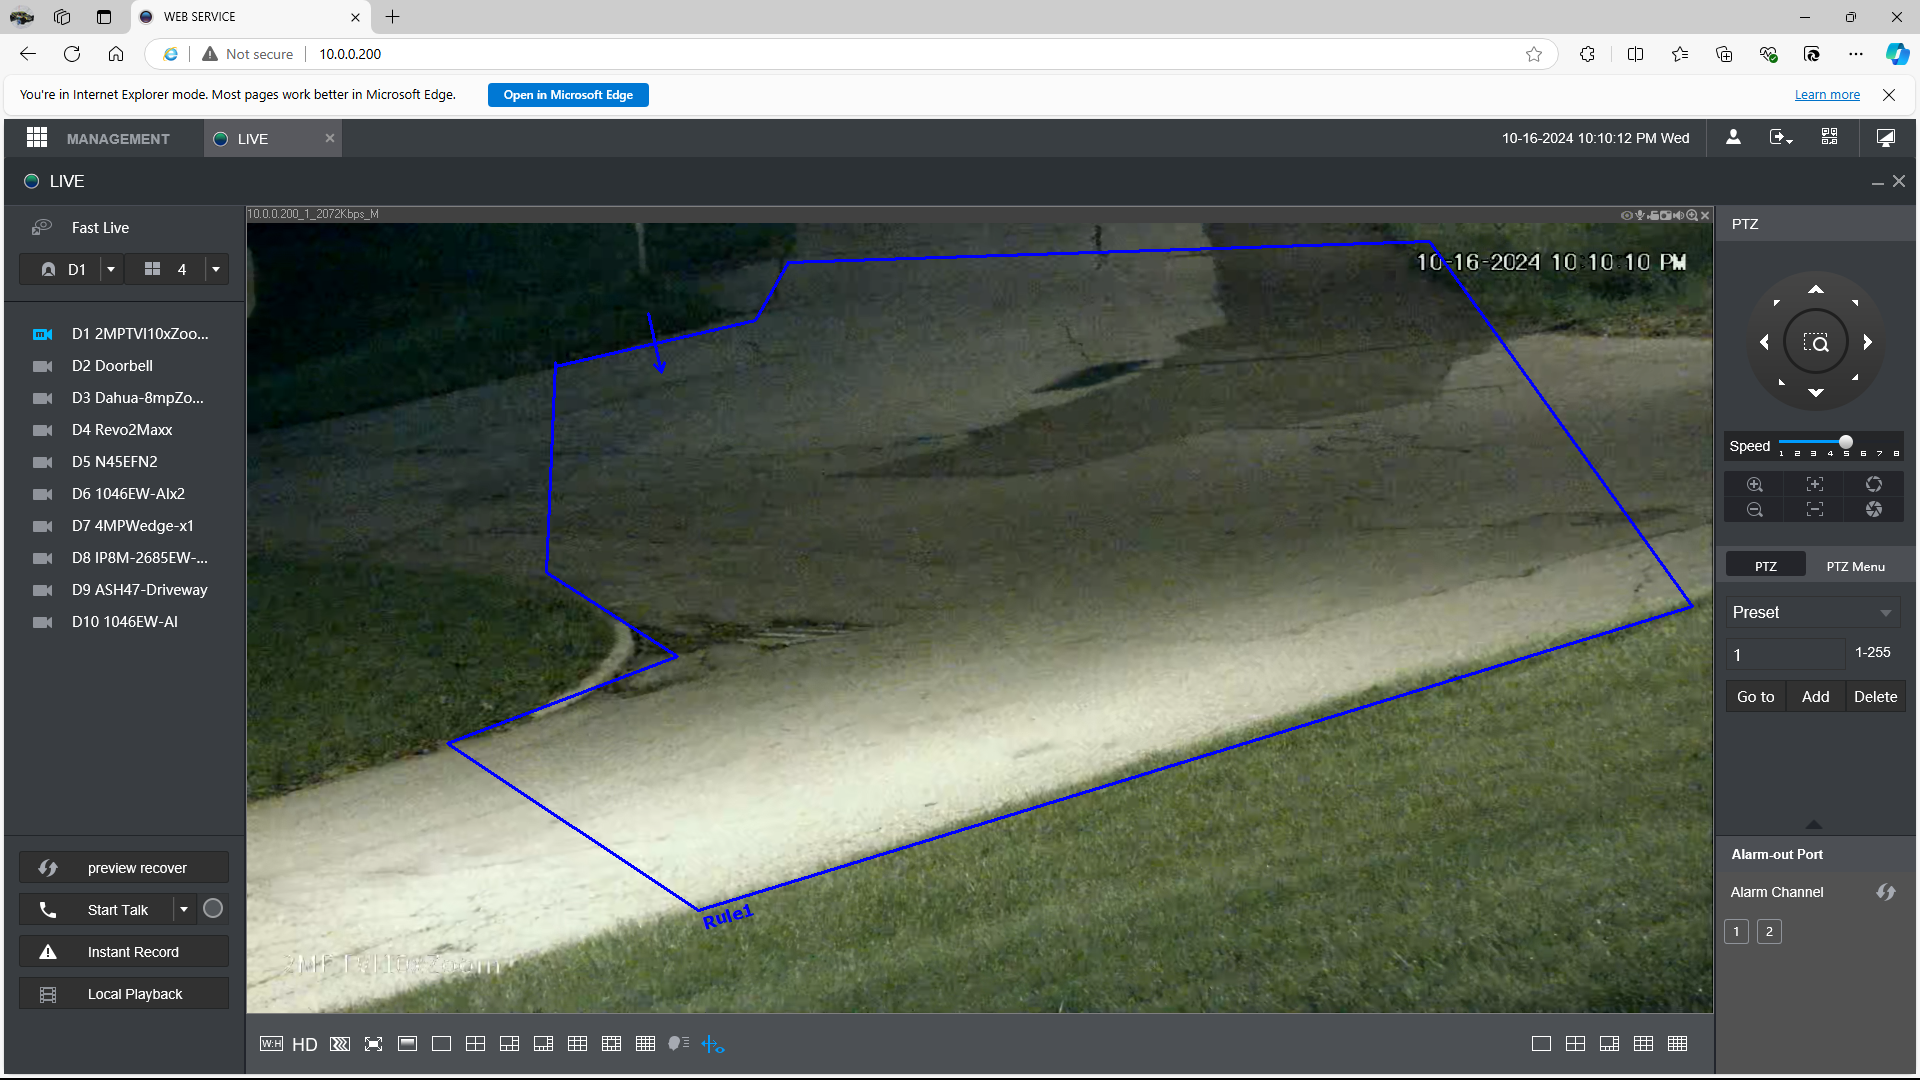Viewport: 1920px width, 1080px height.
Task: Click the PTZ zoom in magnifier
Action: coord(1755,484)
